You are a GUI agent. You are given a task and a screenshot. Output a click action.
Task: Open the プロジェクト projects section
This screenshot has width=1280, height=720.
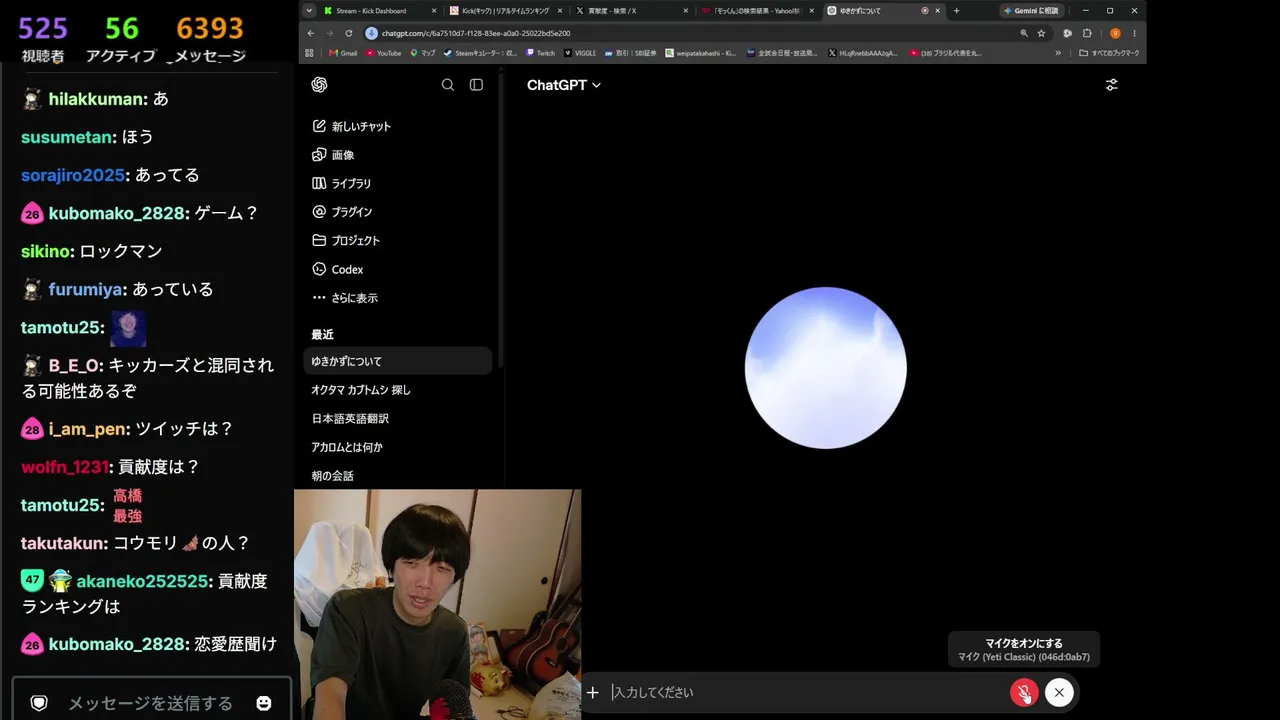click(x=398, y=240)
